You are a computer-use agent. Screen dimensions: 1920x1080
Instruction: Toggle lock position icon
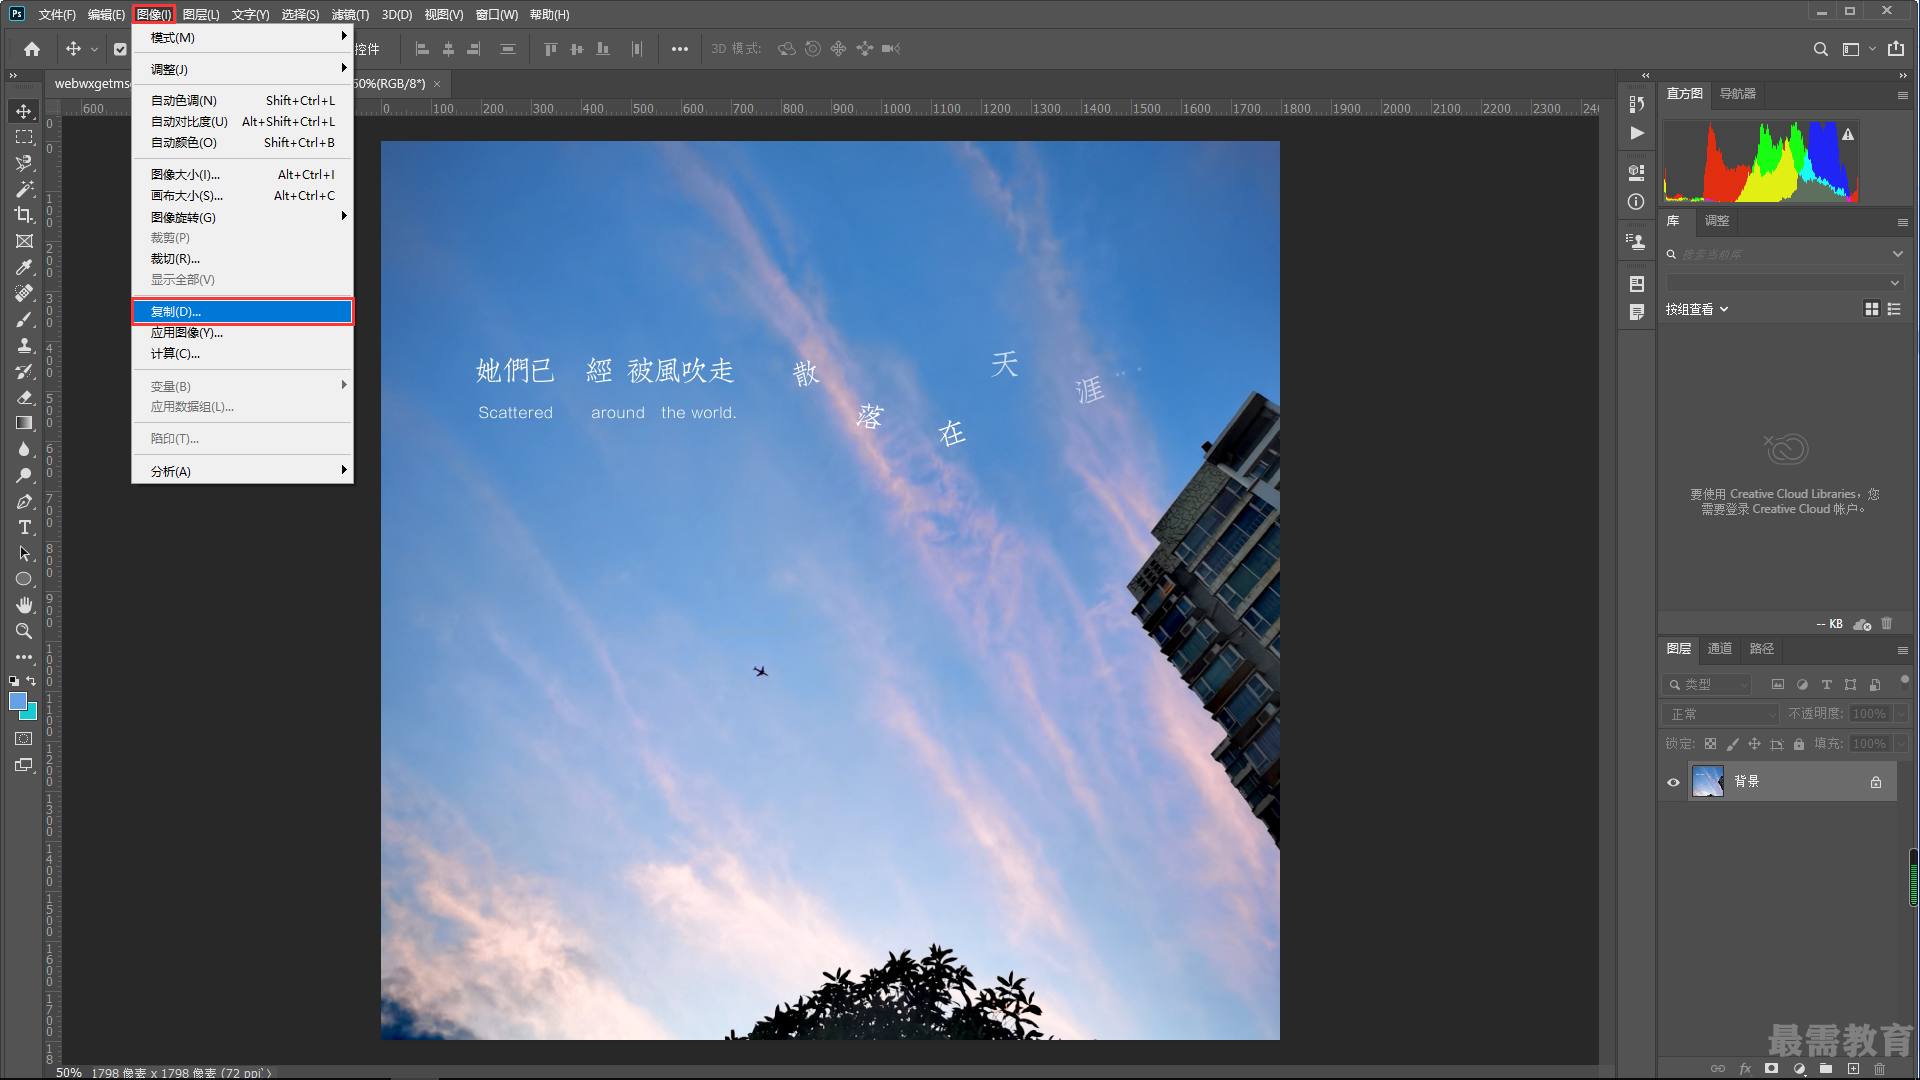click(1754, 744)
